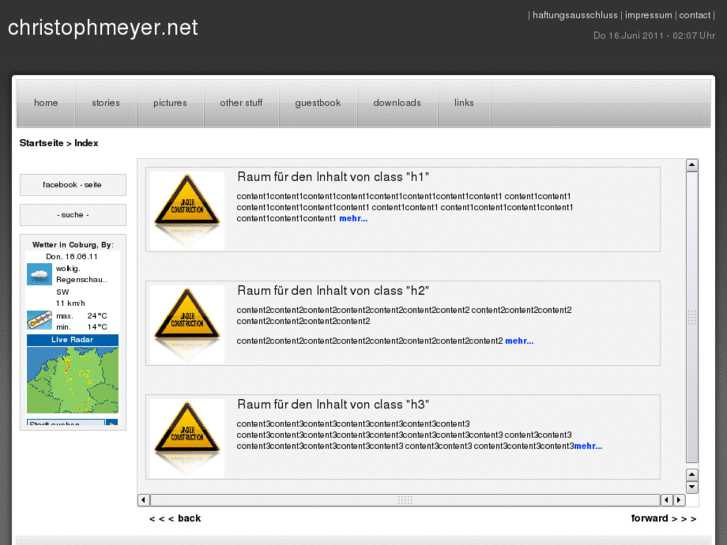Image resolution: width=727 pixels, height=545 pixels.
Task: Click the cloudy weather icon in widget
Action: click(39, 275)
